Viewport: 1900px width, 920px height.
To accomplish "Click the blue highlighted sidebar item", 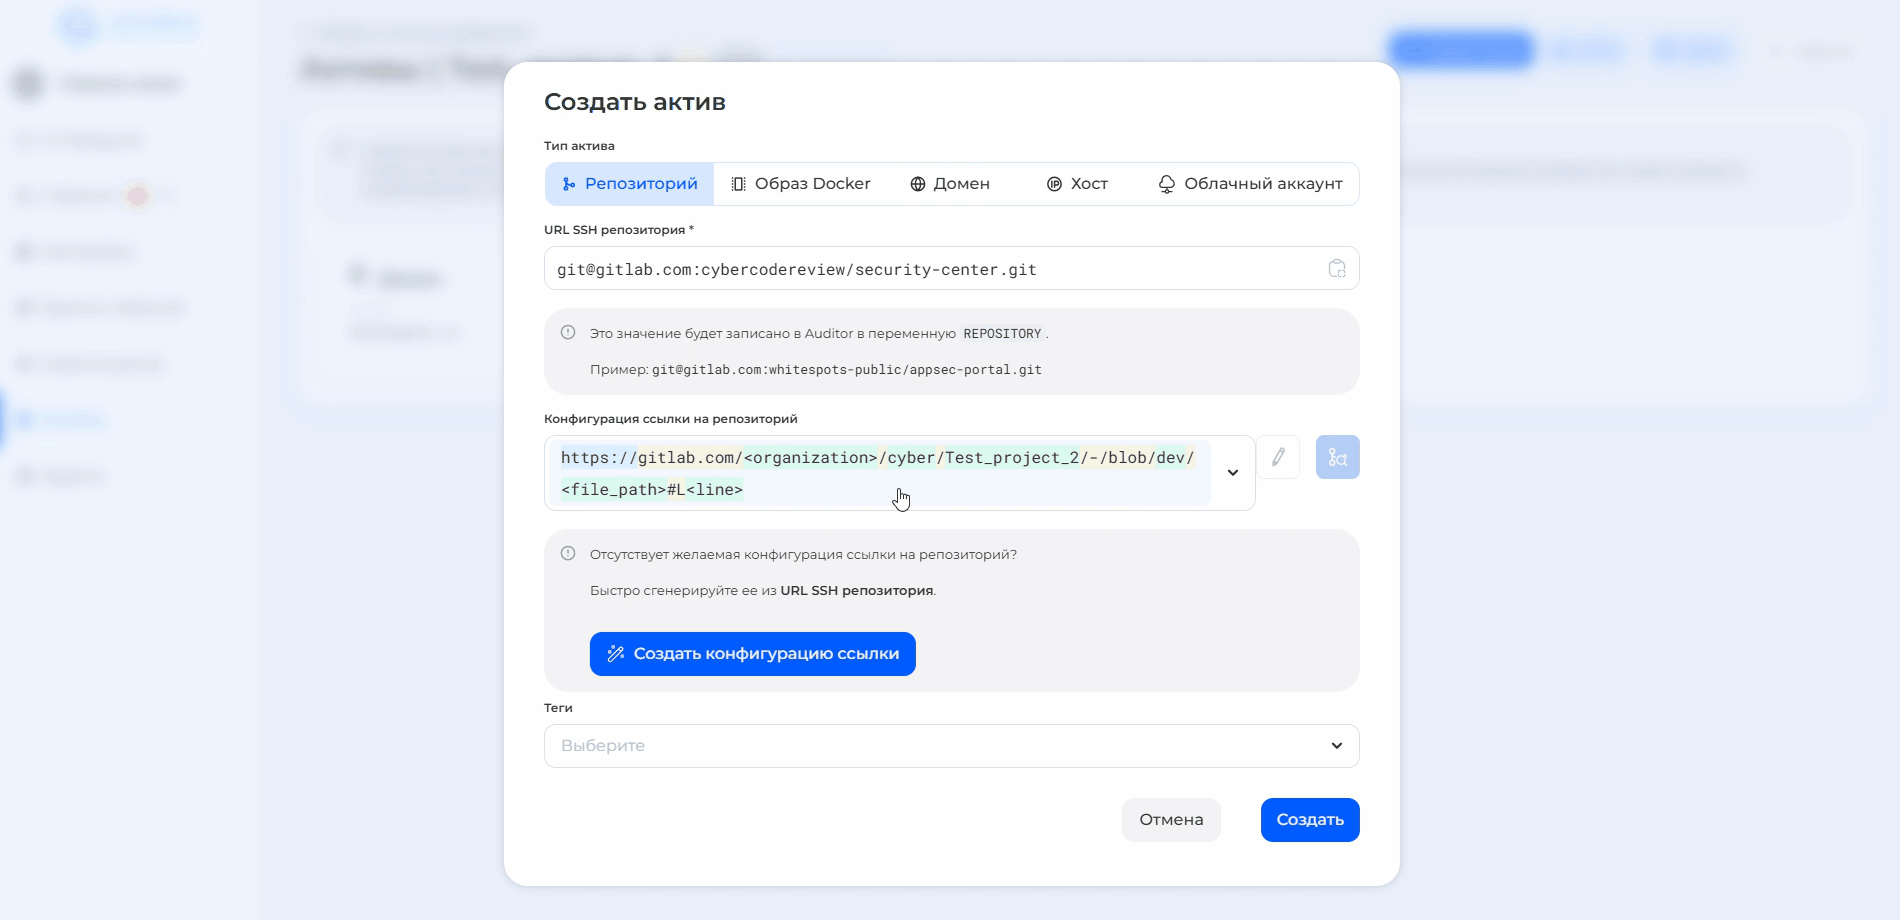I will [60, 419].
